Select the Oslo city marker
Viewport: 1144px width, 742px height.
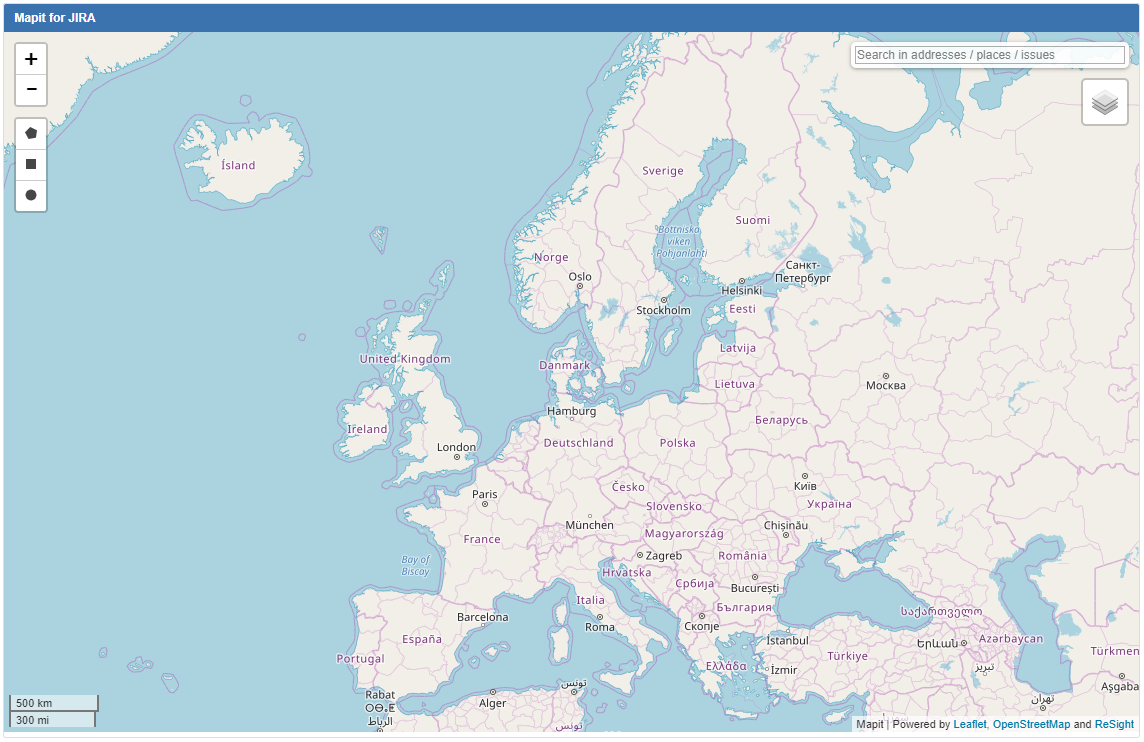(580, 286)
